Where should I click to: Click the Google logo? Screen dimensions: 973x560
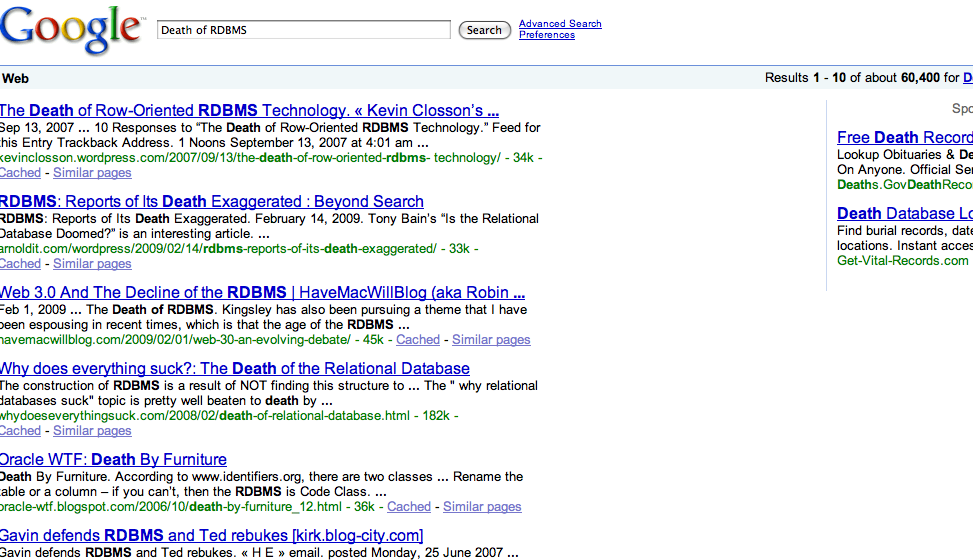pos(71,30)
